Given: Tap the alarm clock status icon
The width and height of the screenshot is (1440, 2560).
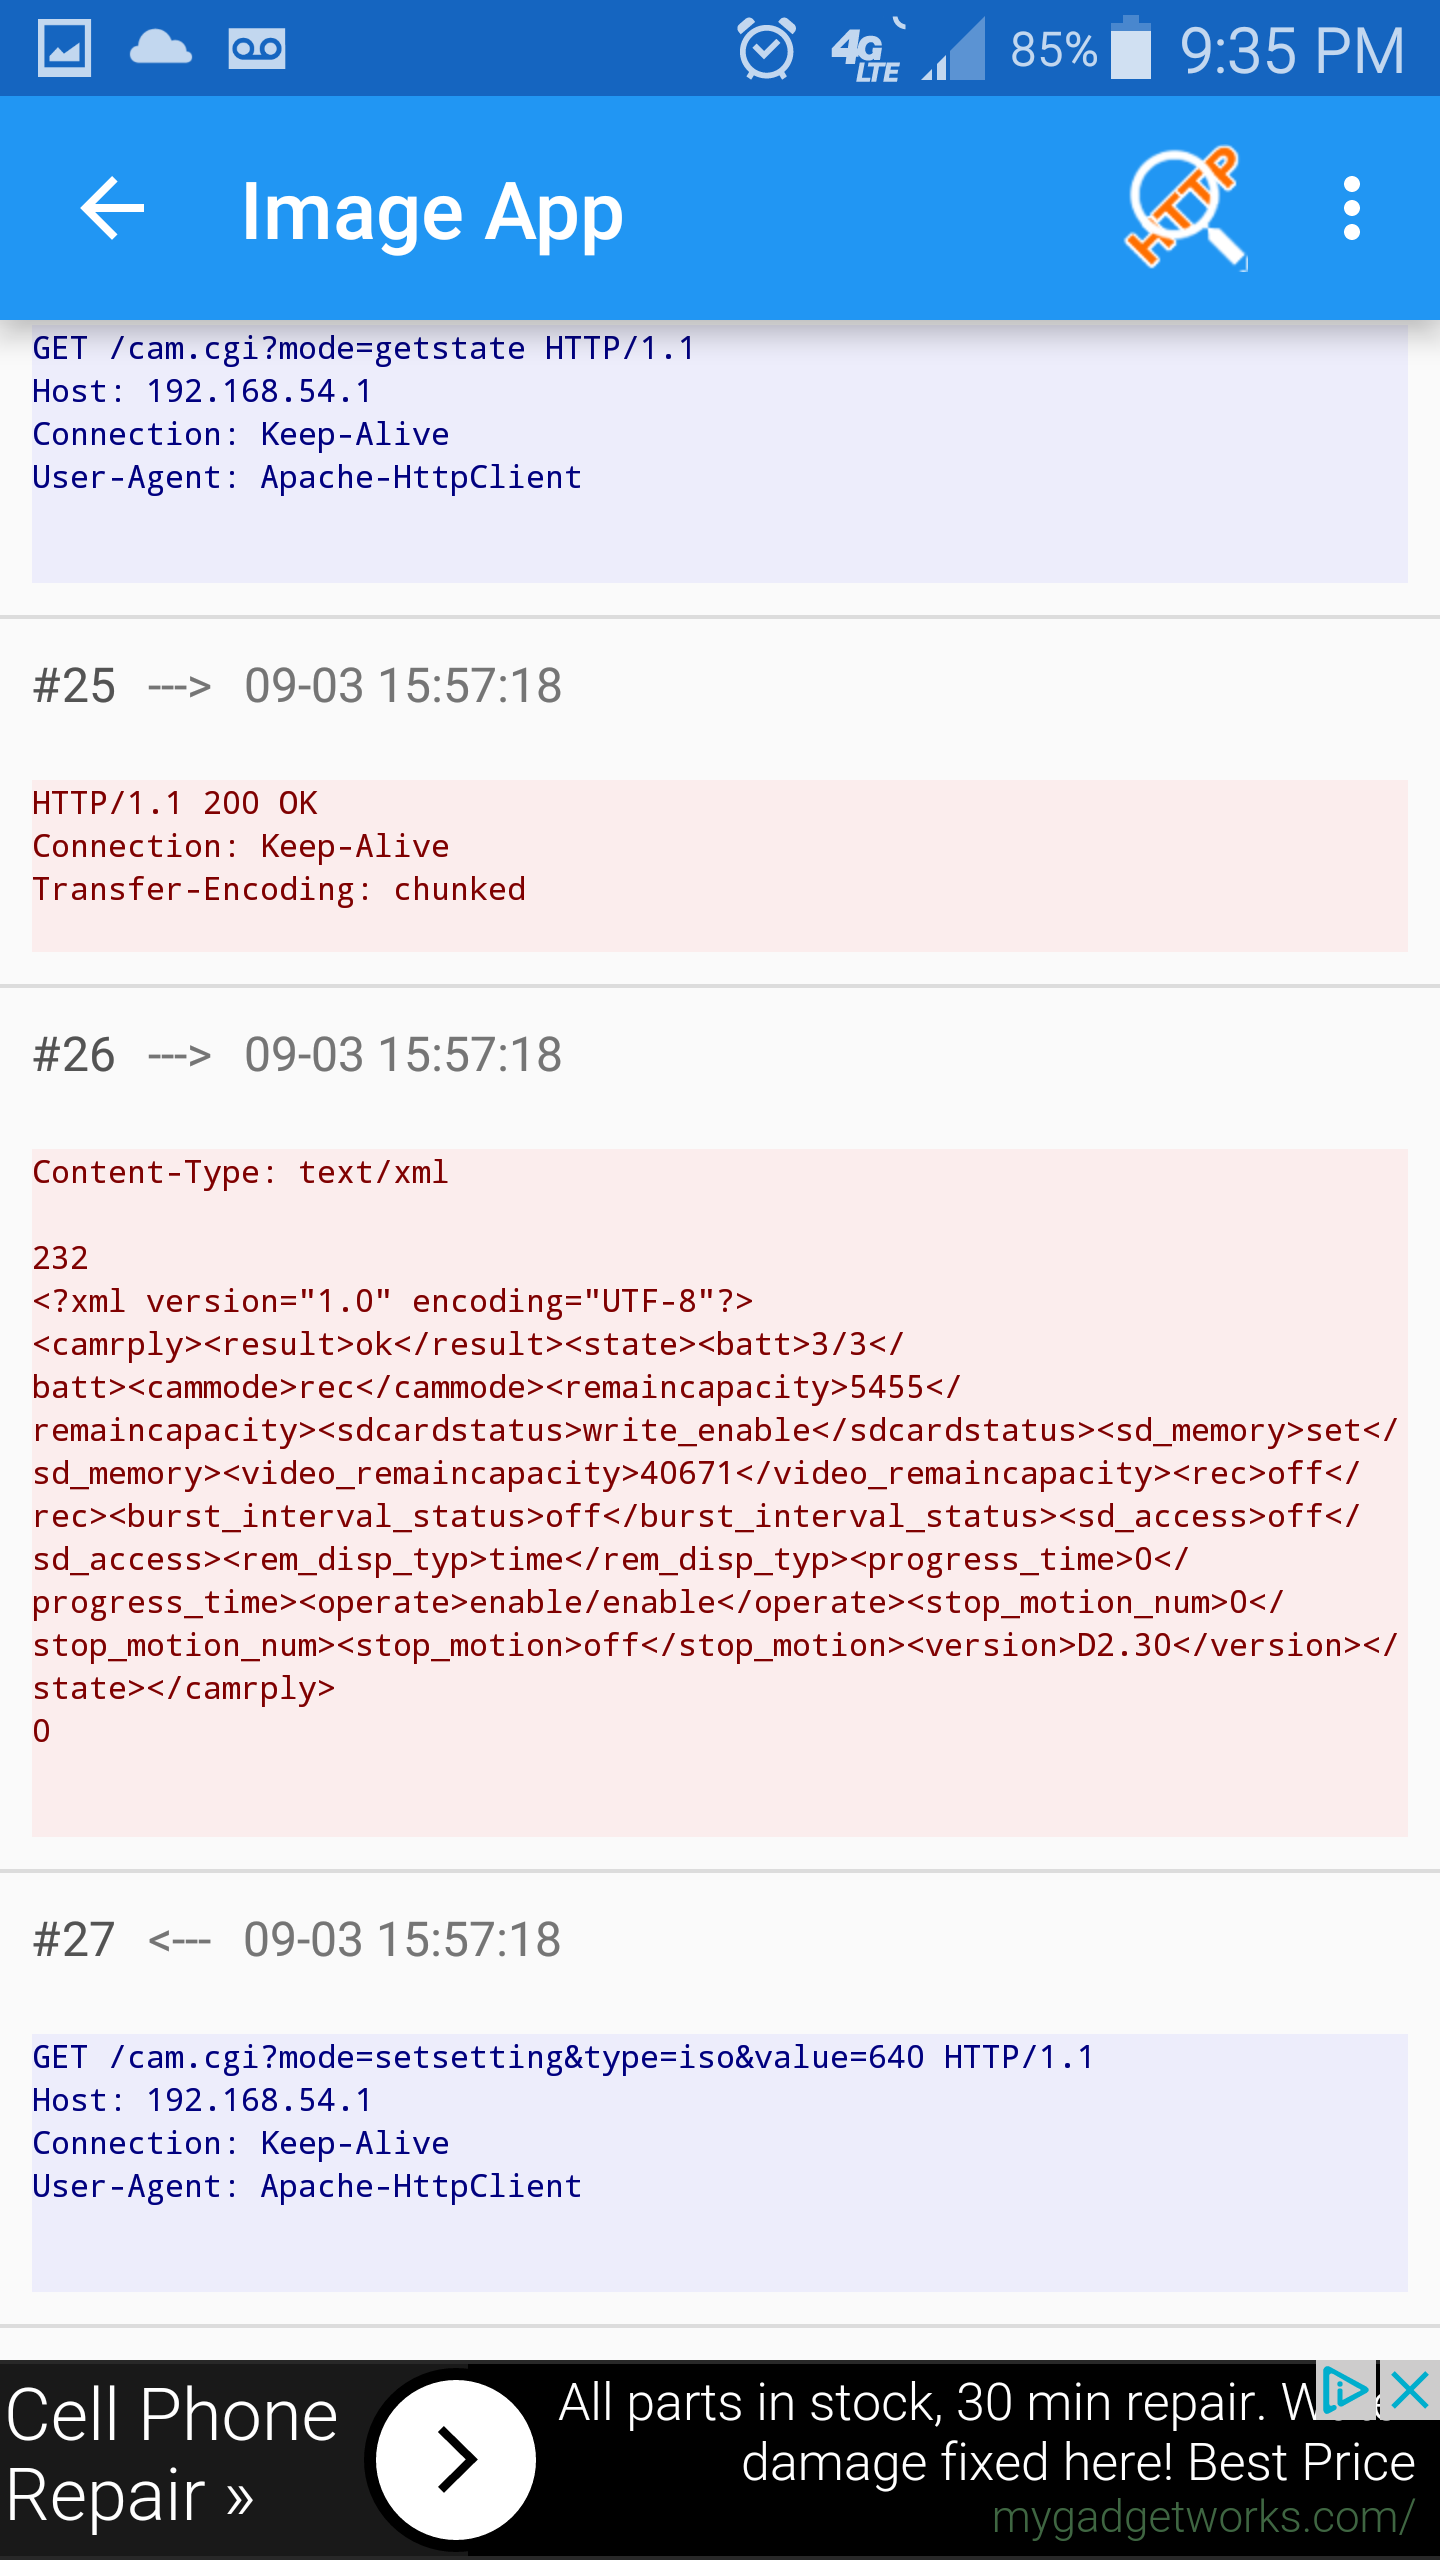Looking at the screenshot, I should tap(766, 48).
